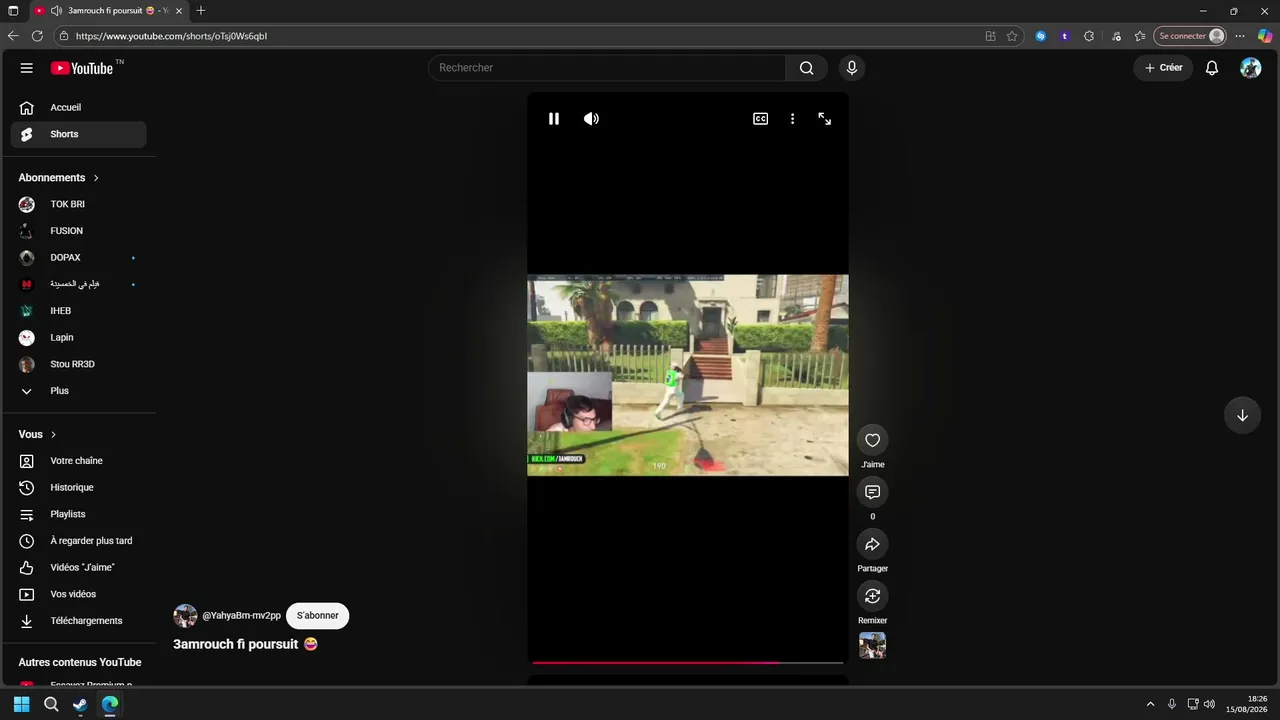The height and width of the screenshot is (720, 1280).
Task: Open the @YahyaBm-mv2pp channel avatar
Action: pos(185,616)
